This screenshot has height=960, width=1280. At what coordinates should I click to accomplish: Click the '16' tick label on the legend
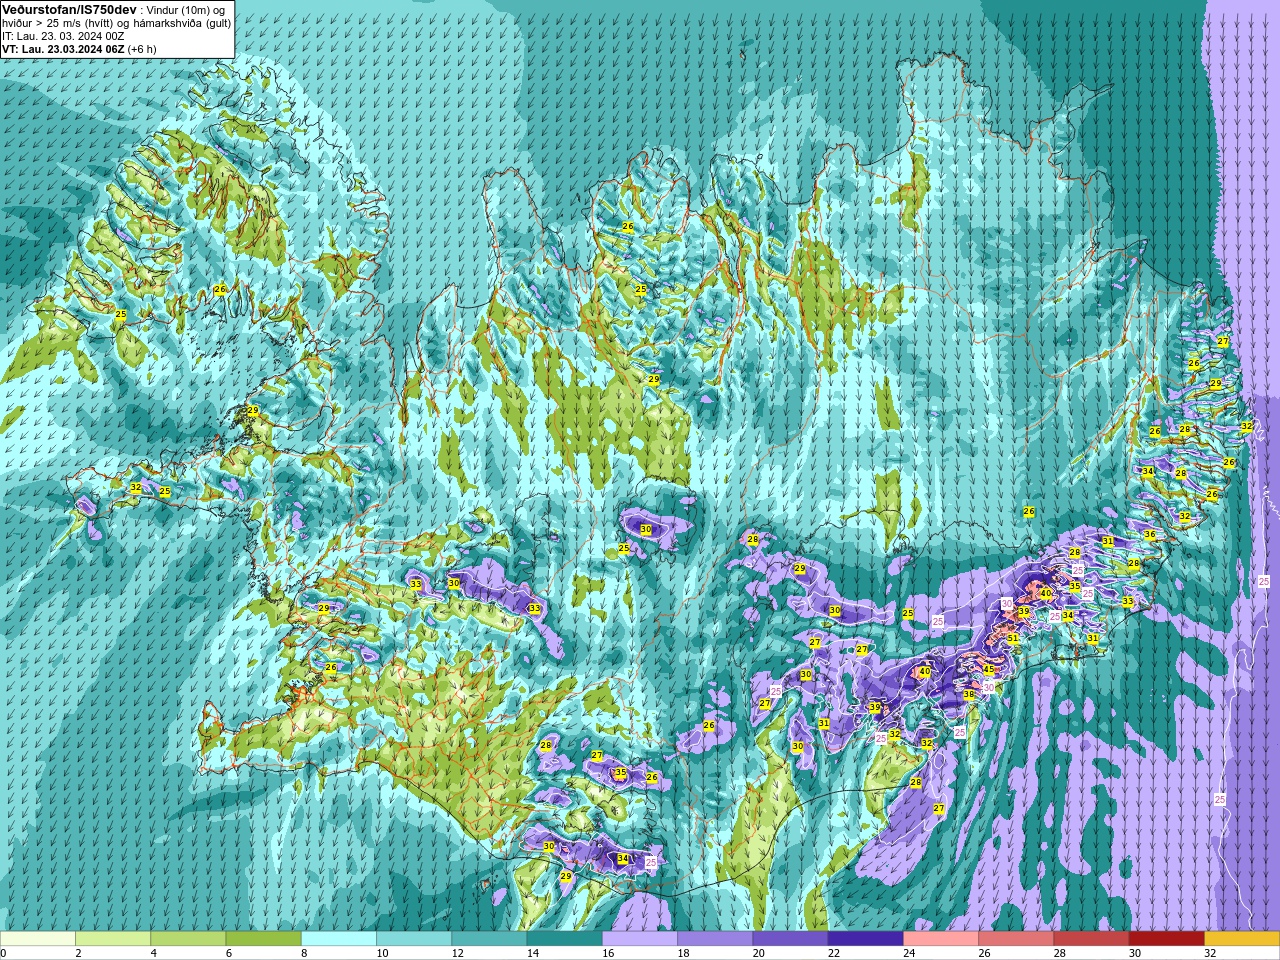[x=609, y=953]
